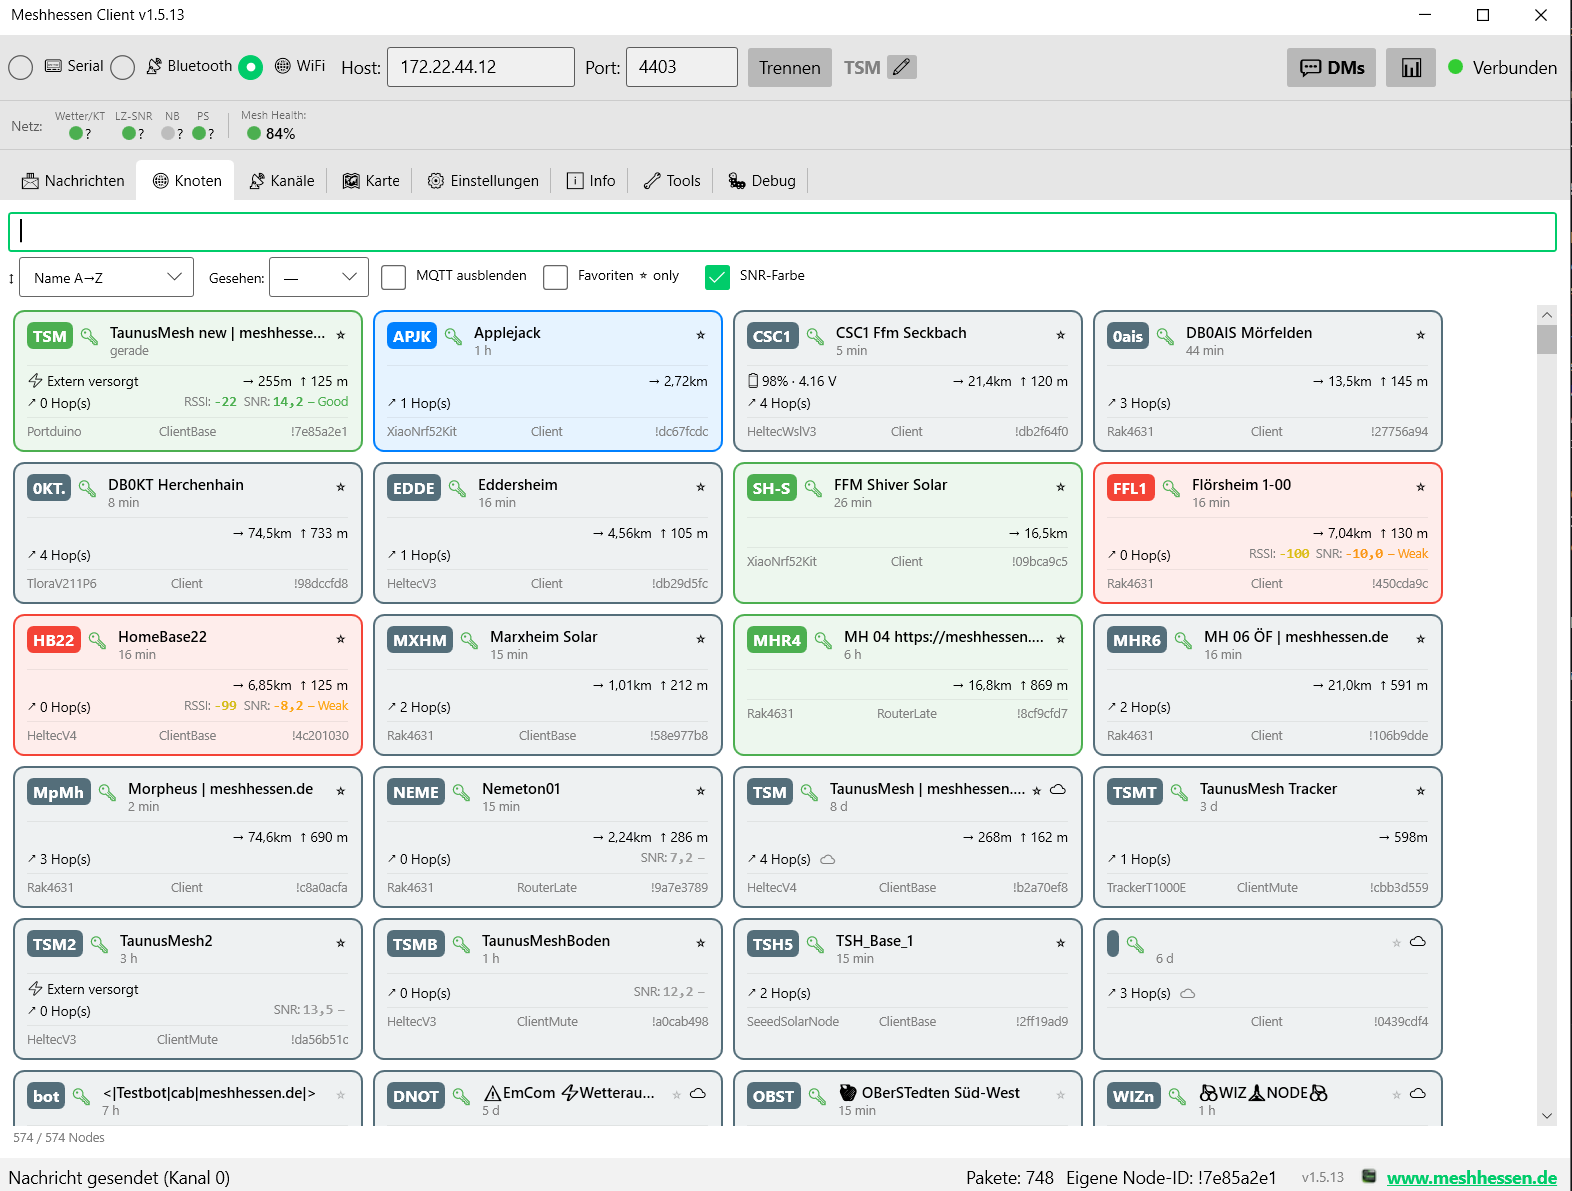
Task: Click scrollbar down arrow of node list
Action: (1547, 1116)
